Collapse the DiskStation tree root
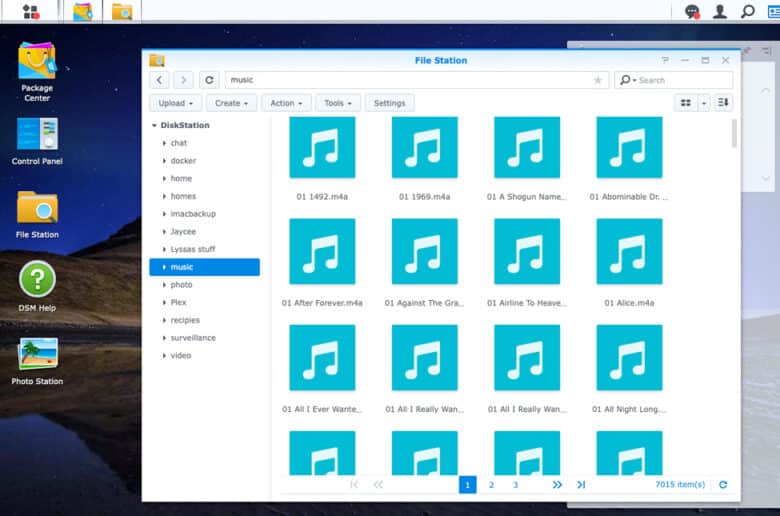 154,125
